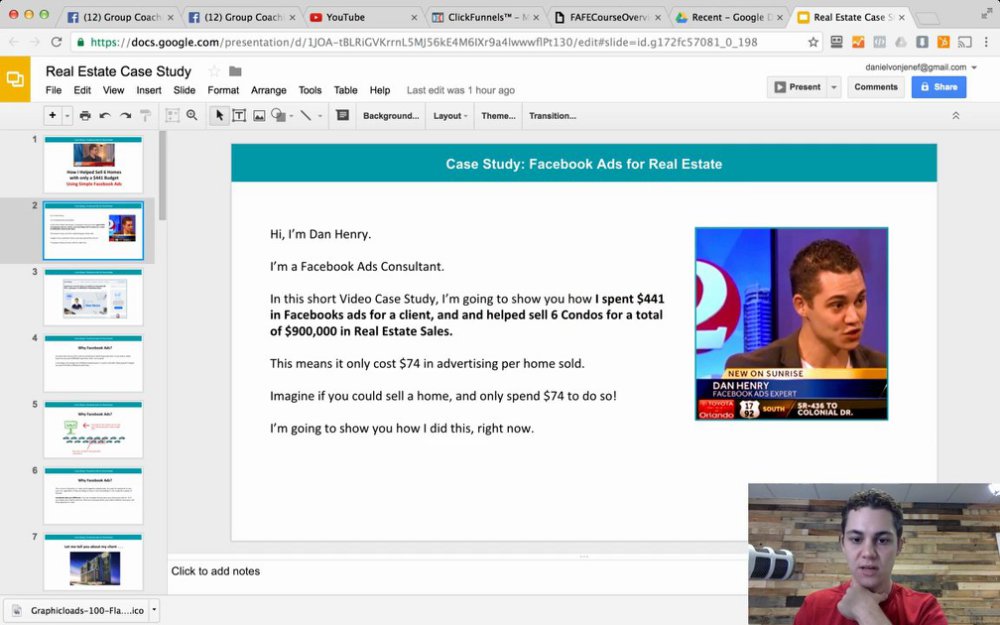Collapse the toolbar with double chevron
This screenshot has height=625, width=1000.
[955, 115]
